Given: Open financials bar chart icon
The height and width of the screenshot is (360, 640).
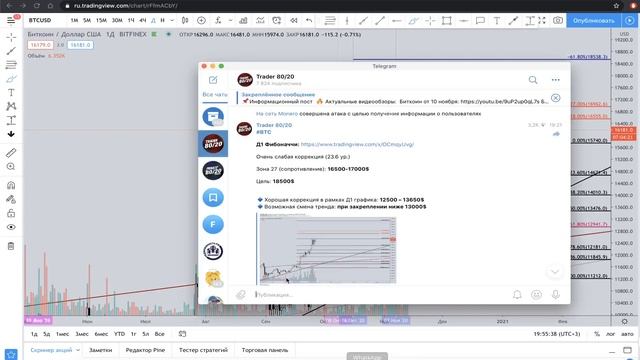Looking at the screenshot, I should coord(243,20).
